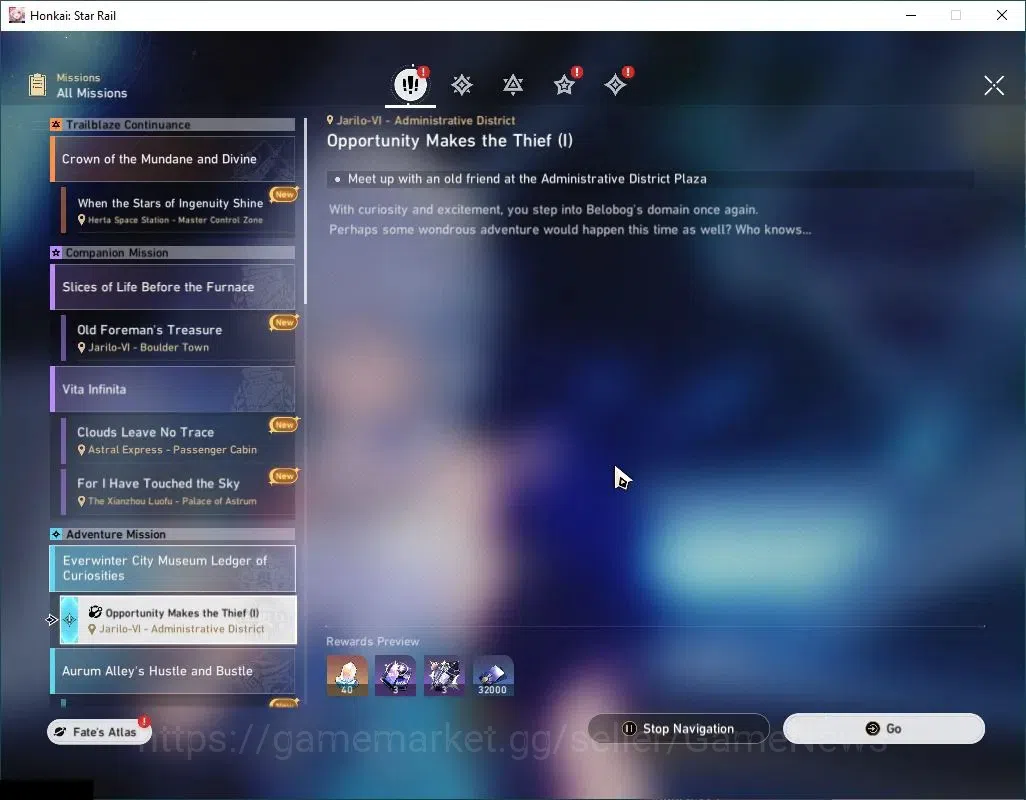Click the Fate's Atlas planet icon

60,732
